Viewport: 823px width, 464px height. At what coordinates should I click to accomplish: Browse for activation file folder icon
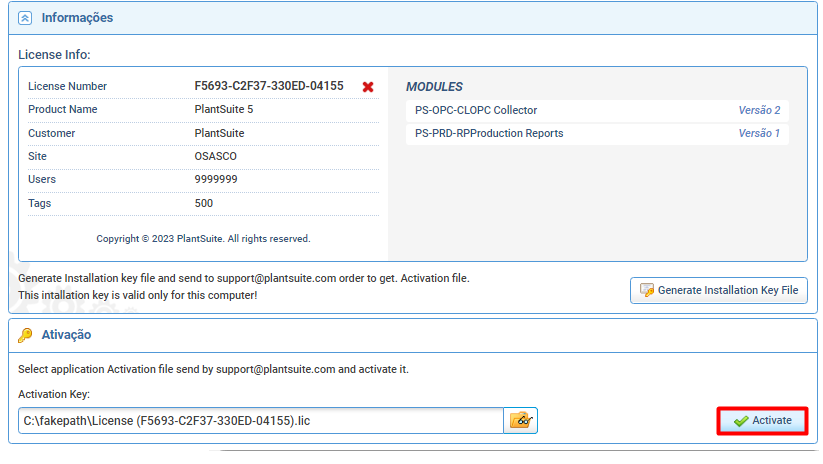pyautogui.click(x=521, y=420)
